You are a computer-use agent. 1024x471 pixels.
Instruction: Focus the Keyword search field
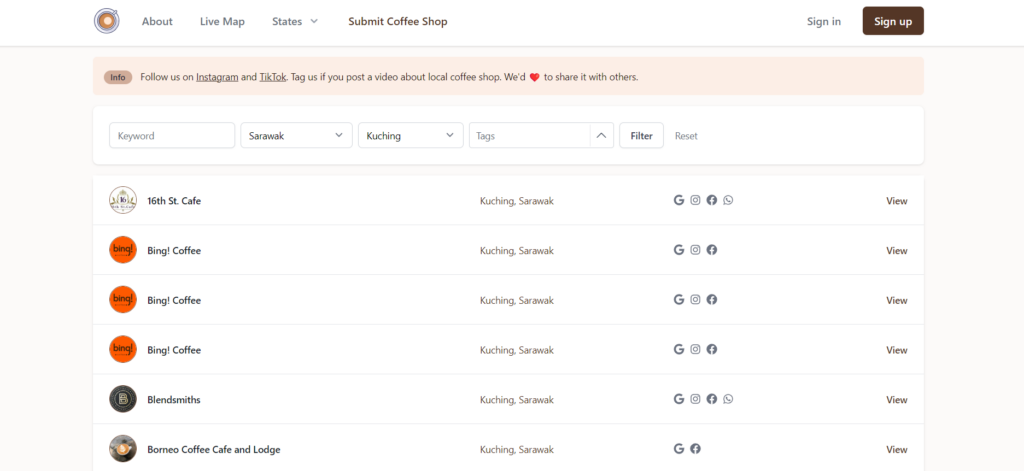[172, 135]
